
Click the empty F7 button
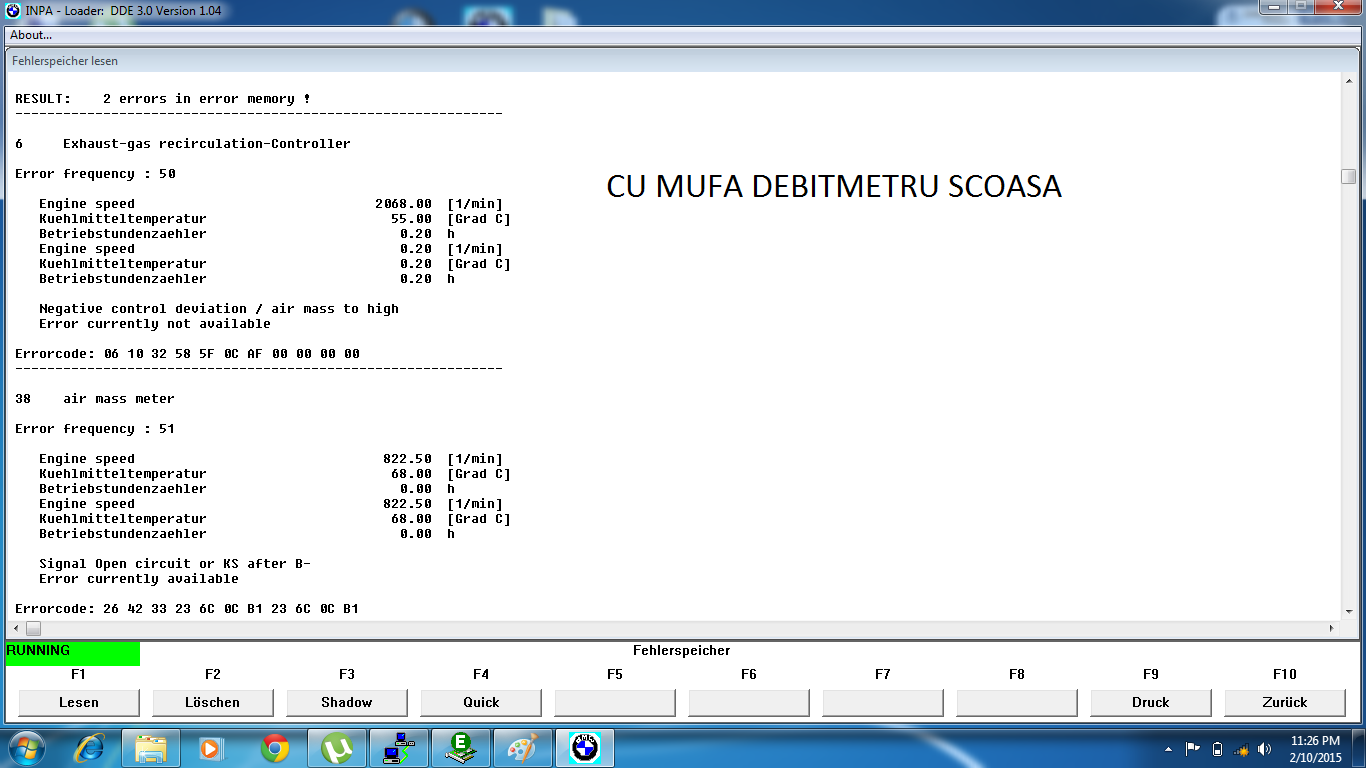coord(883,703)
